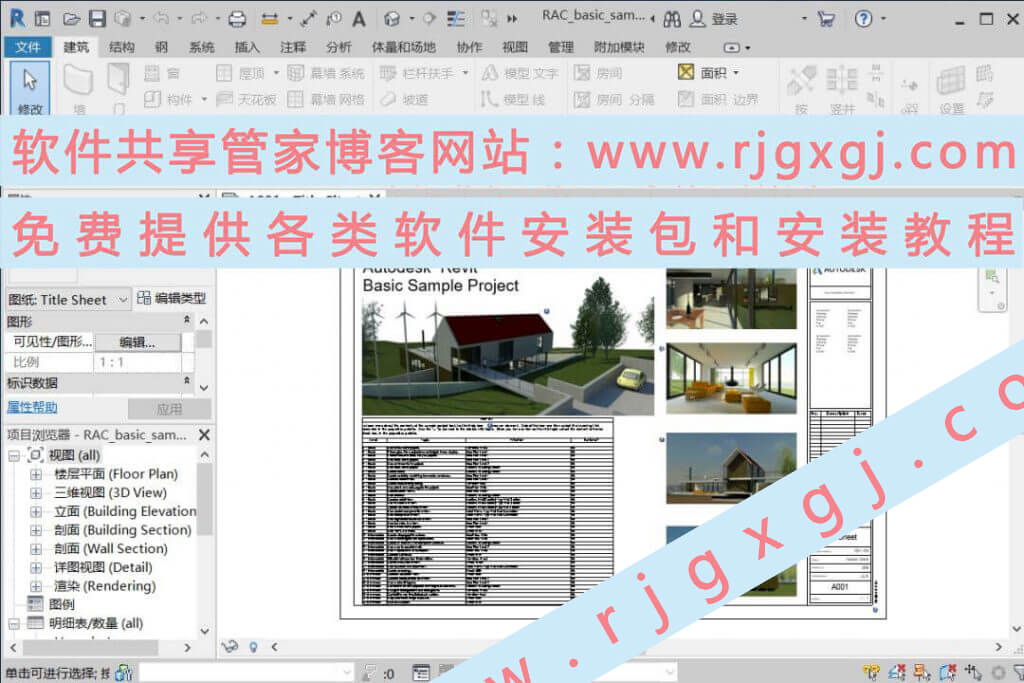Click the 模型文字 (Model Text) tool

[520, 73]
